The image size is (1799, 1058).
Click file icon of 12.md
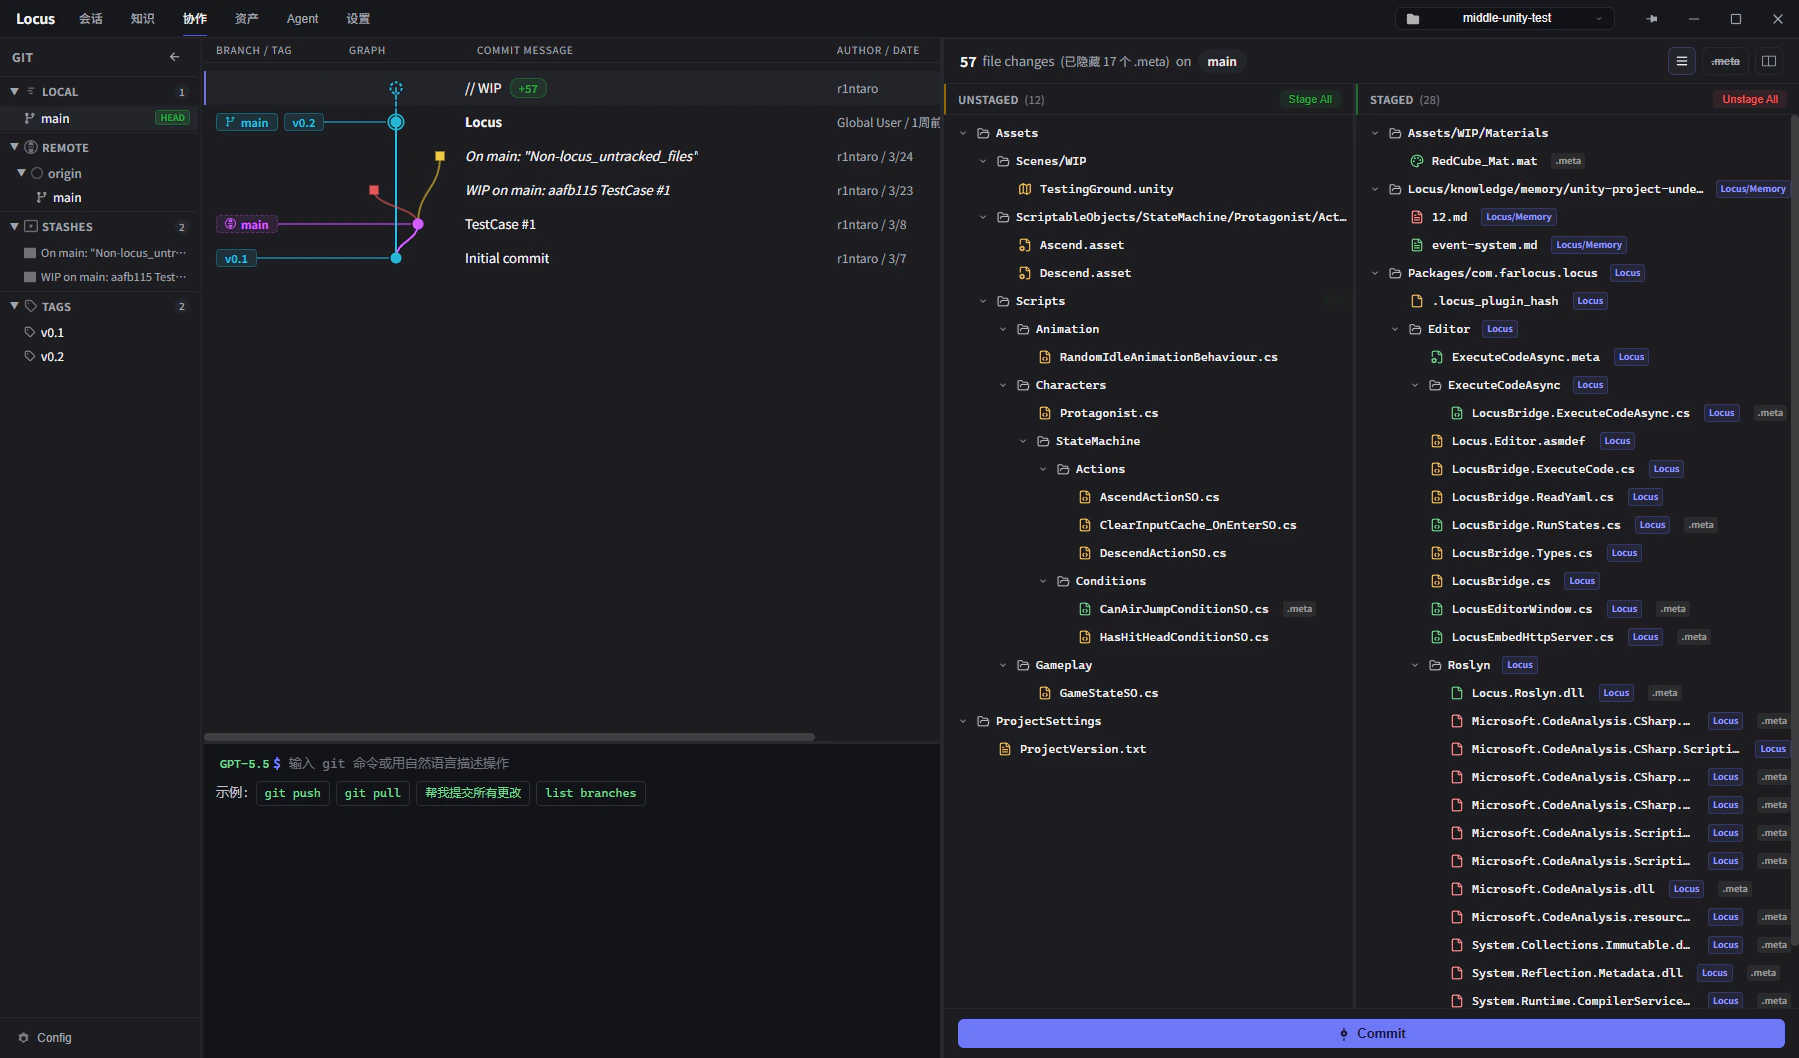click(1417, 217)
